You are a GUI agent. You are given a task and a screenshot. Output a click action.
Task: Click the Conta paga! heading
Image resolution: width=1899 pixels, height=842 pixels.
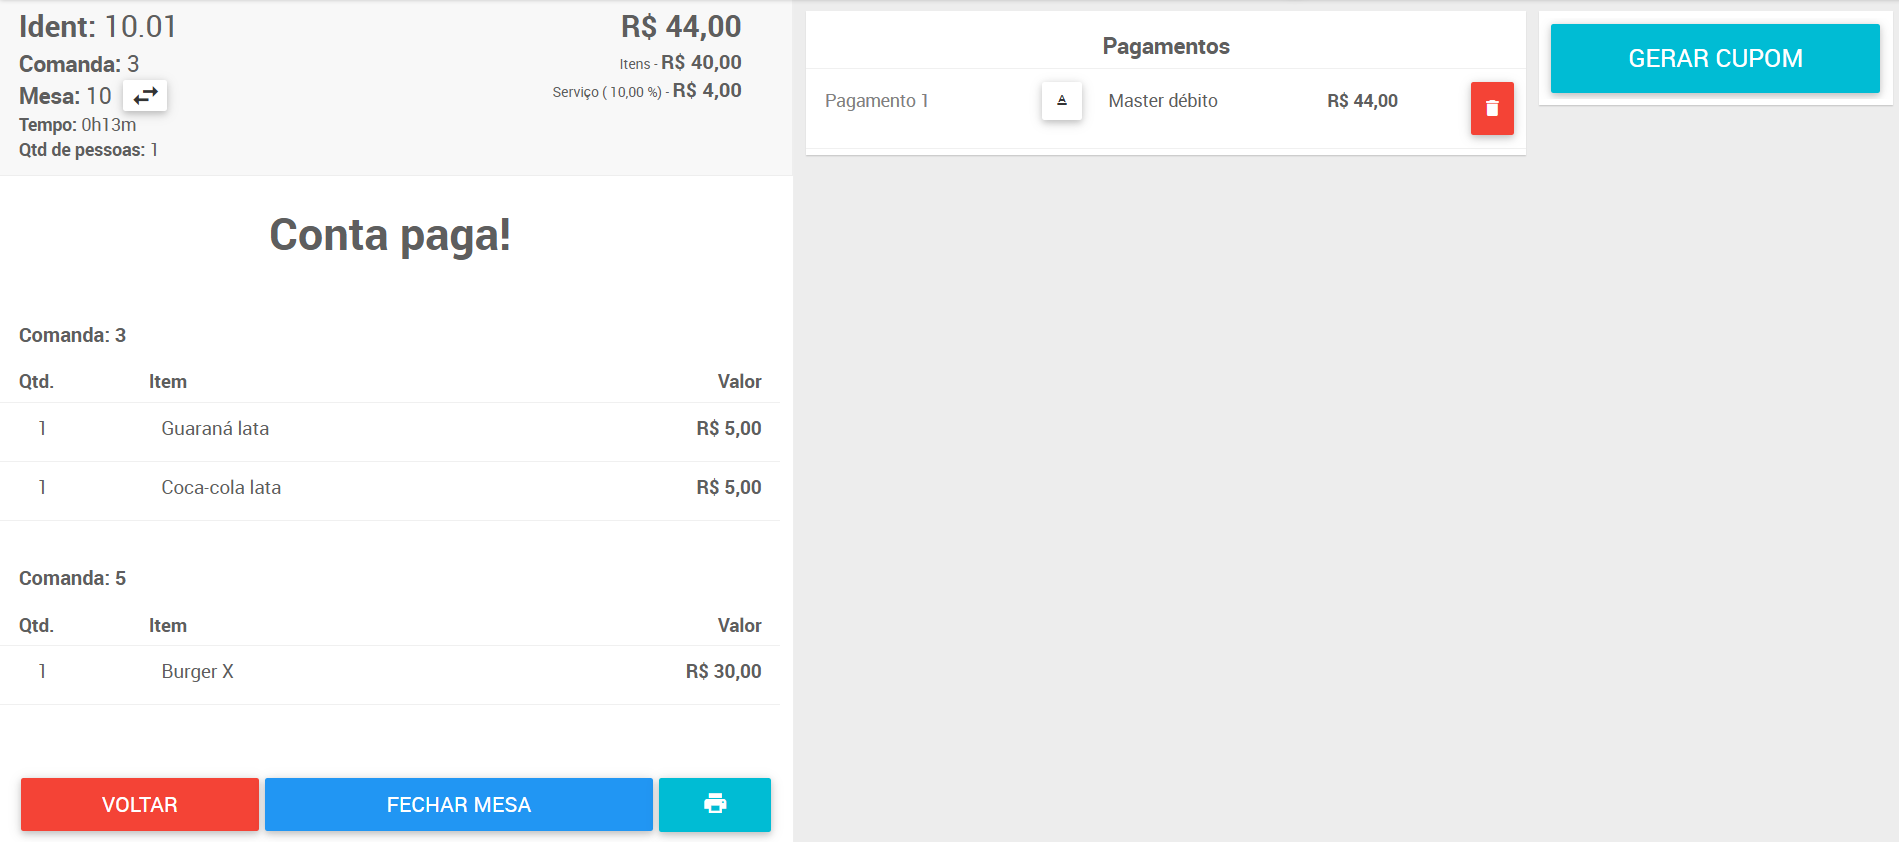390,235
